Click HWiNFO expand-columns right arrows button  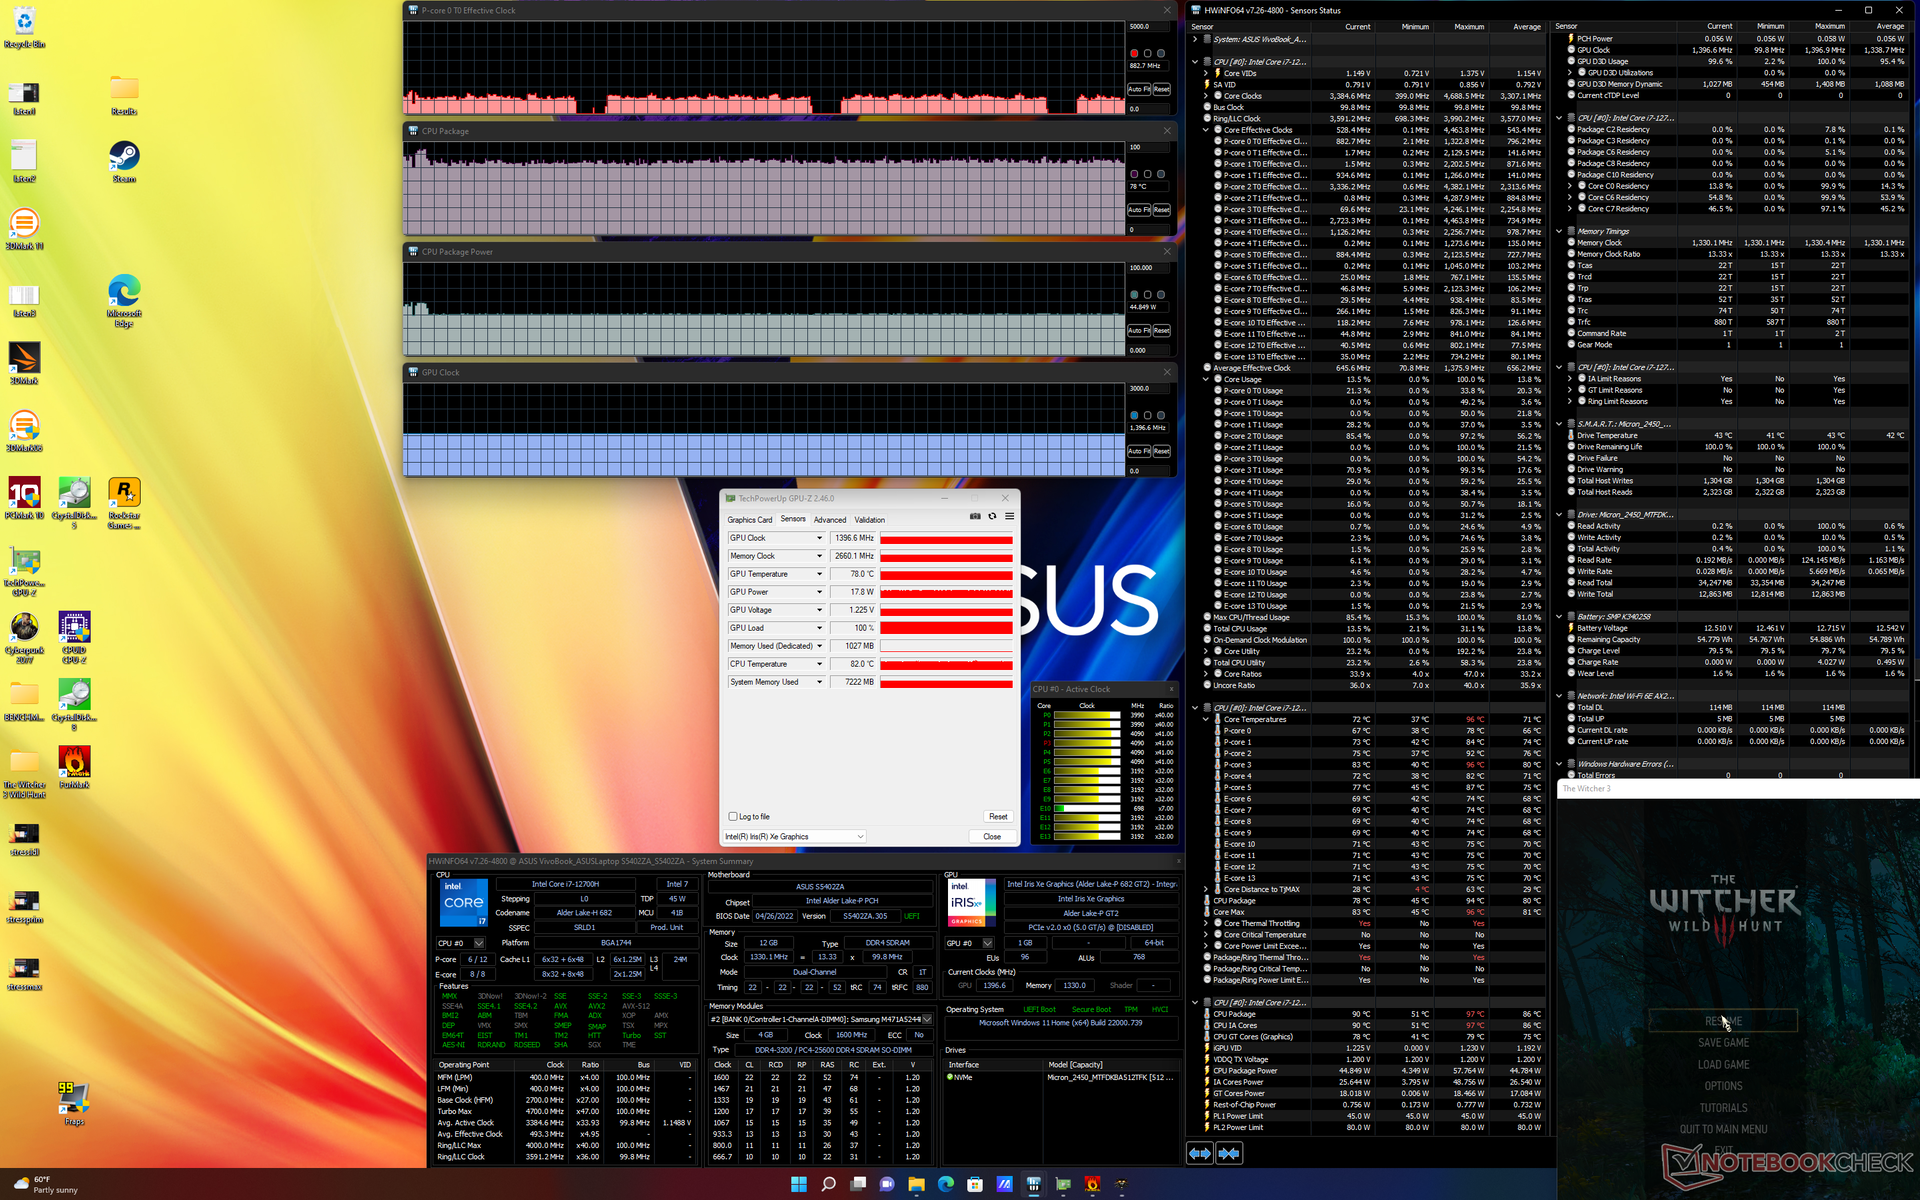click(1199, 1153)
